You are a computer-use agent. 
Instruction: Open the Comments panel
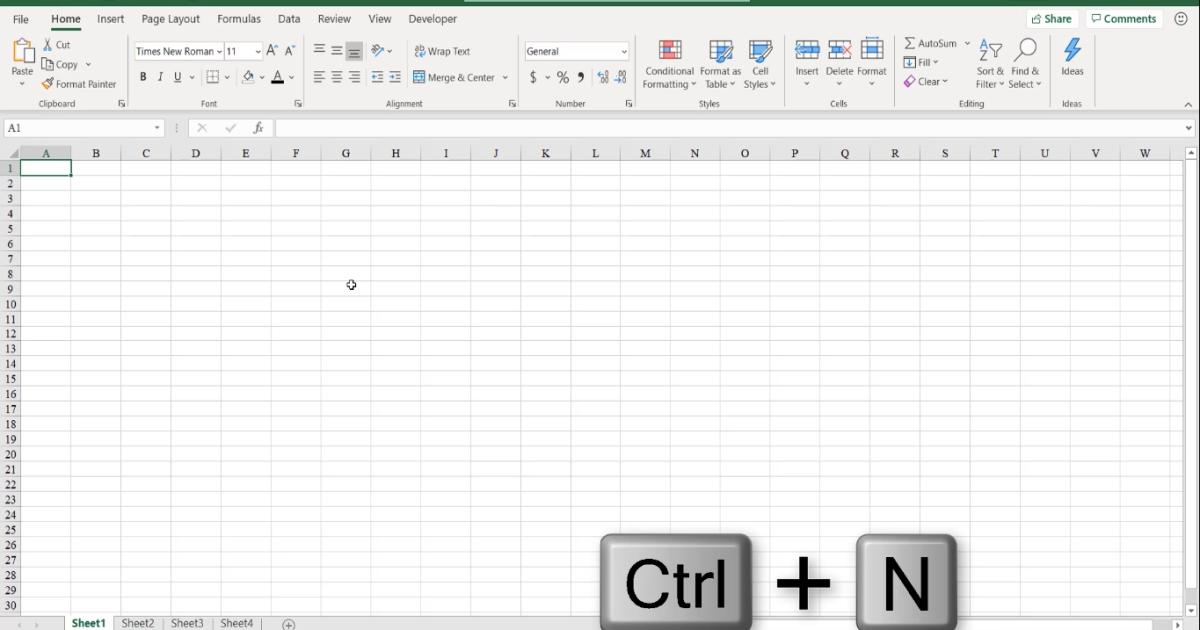point(1124,18)
